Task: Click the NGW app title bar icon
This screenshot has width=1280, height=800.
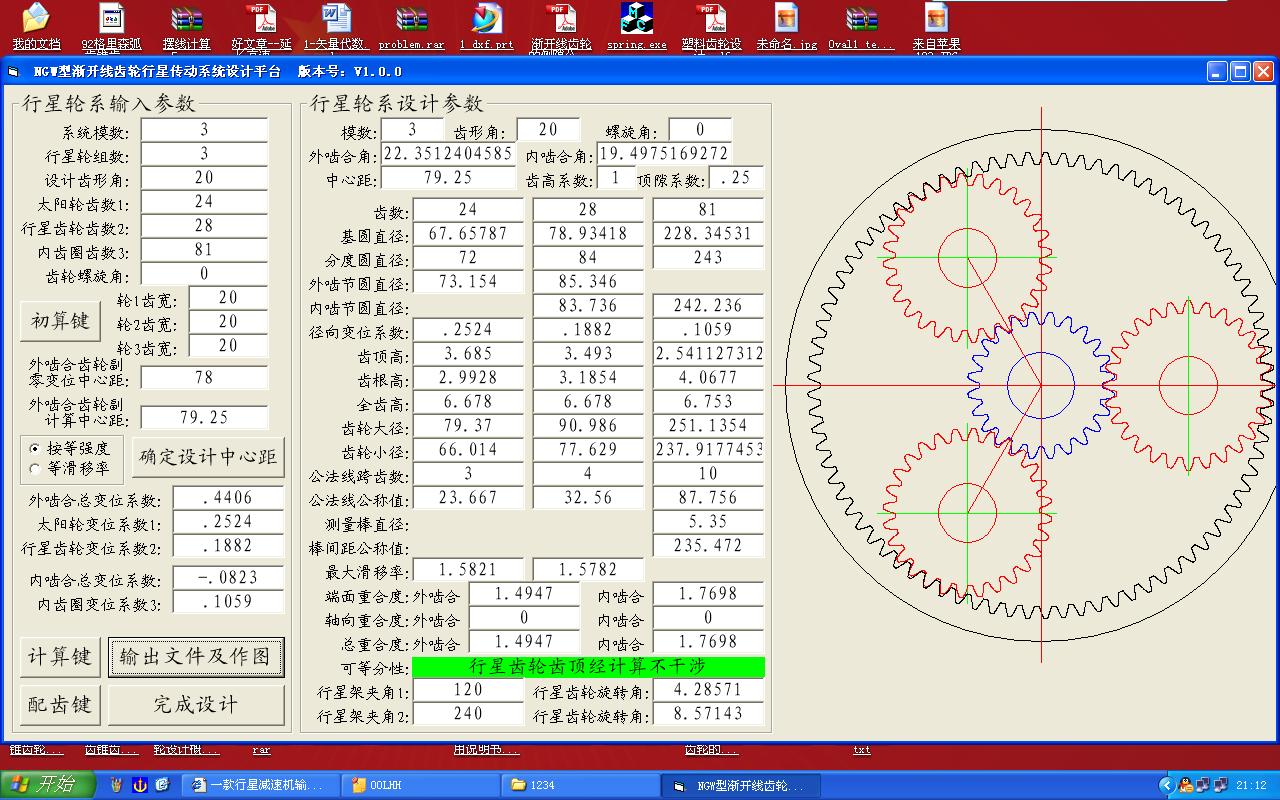Action: click(x=13, y=71)
